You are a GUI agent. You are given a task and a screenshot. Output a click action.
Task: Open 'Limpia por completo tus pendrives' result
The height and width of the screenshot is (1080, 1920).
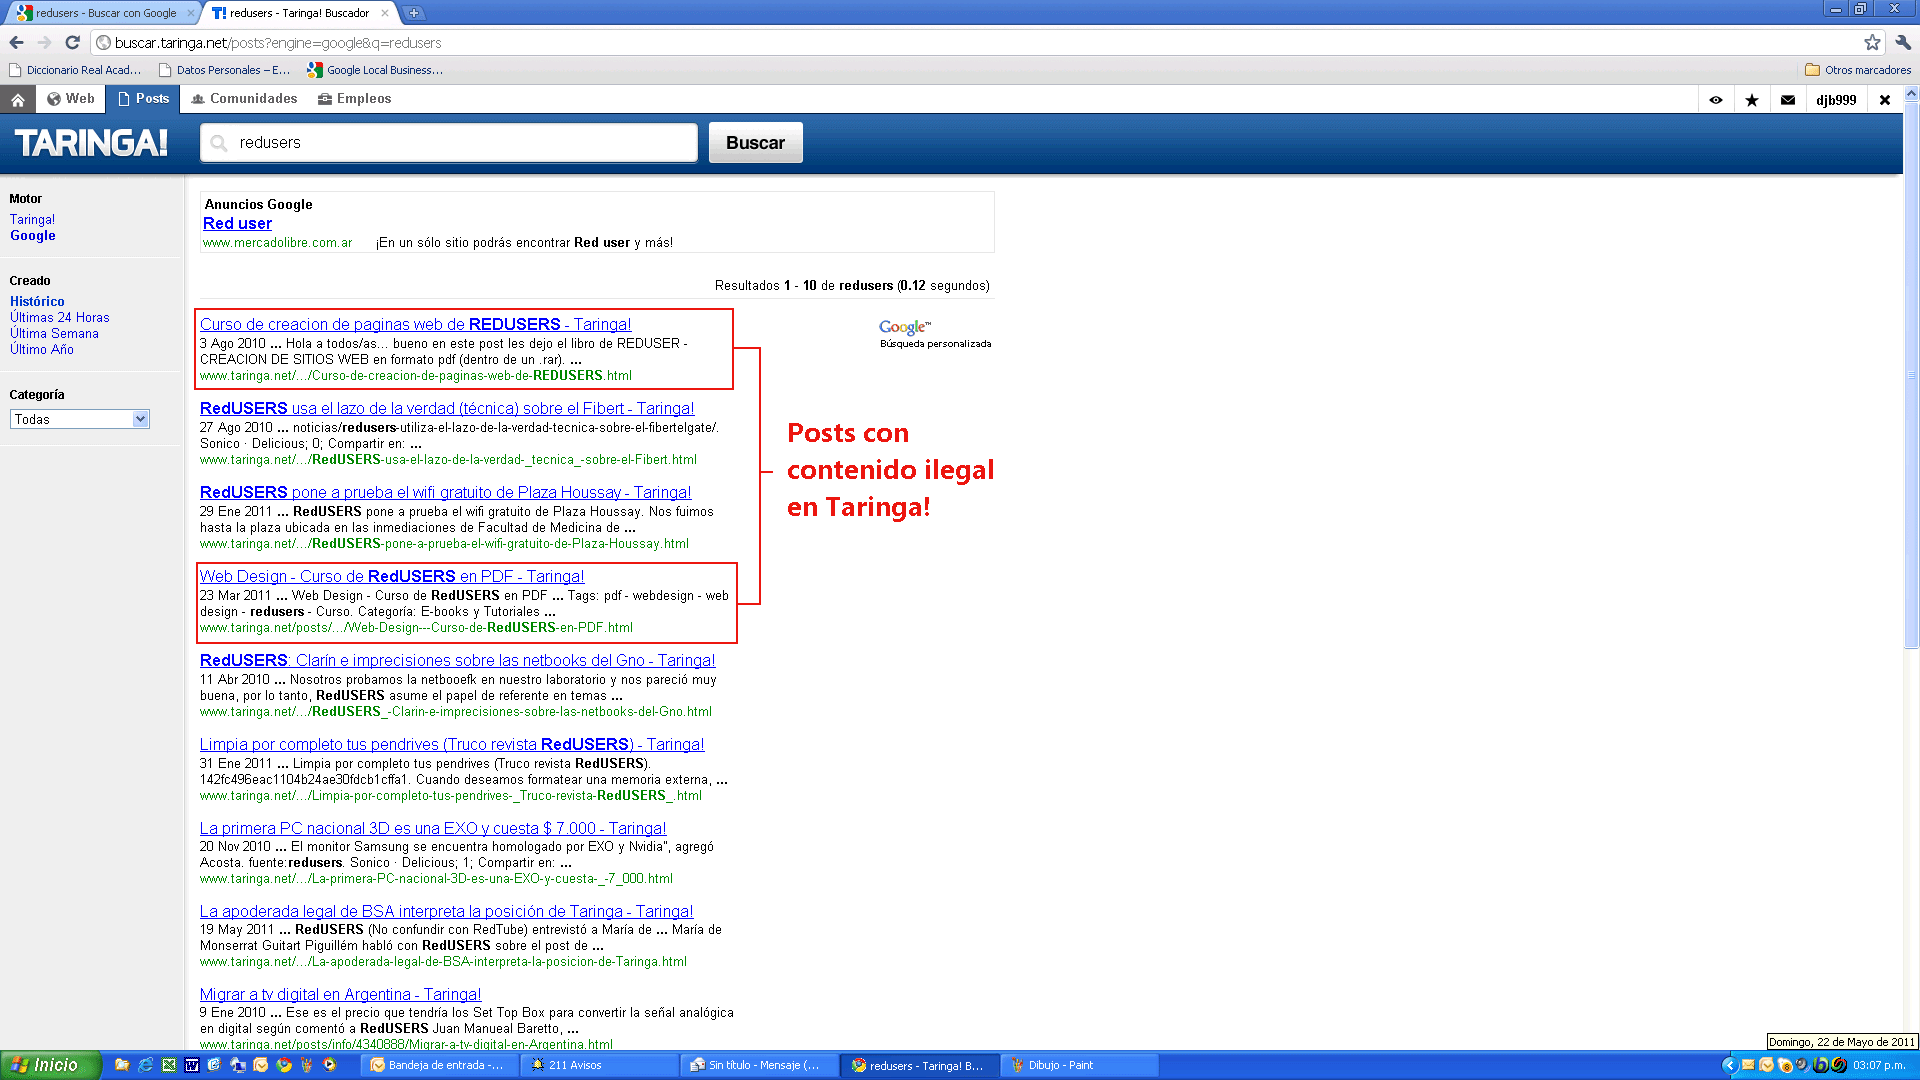[452, 744]
